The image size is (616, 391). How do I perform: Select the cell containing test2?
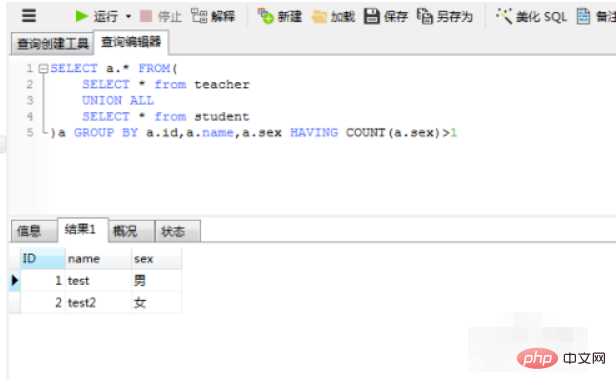pos(98,303)
